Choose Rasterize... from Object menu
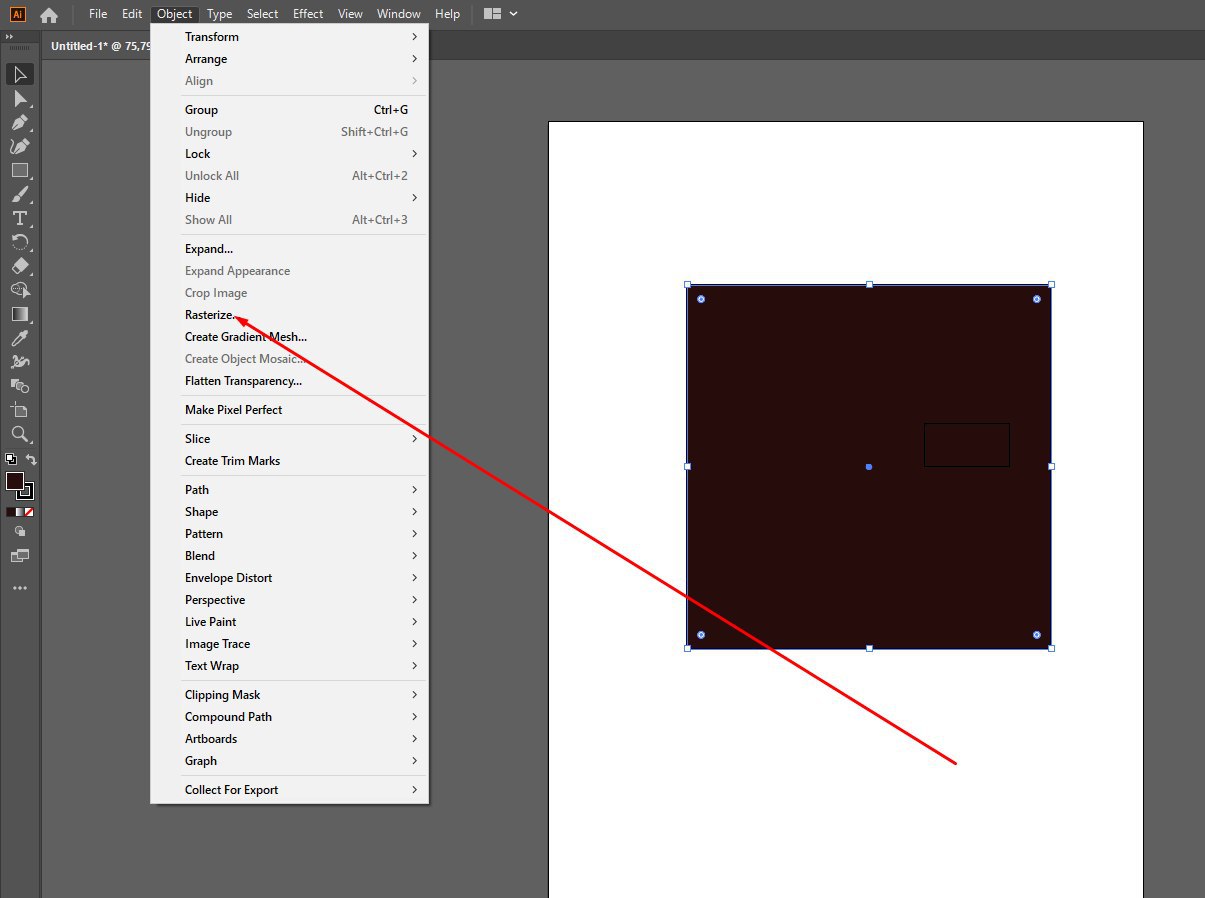This screenshot has height=898, width=1205. coord(289,315)
